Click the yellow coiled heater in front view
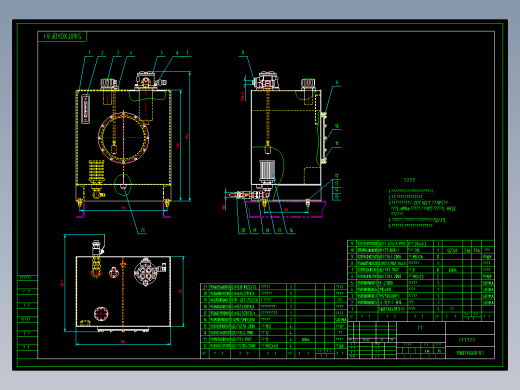 (96, 171)
